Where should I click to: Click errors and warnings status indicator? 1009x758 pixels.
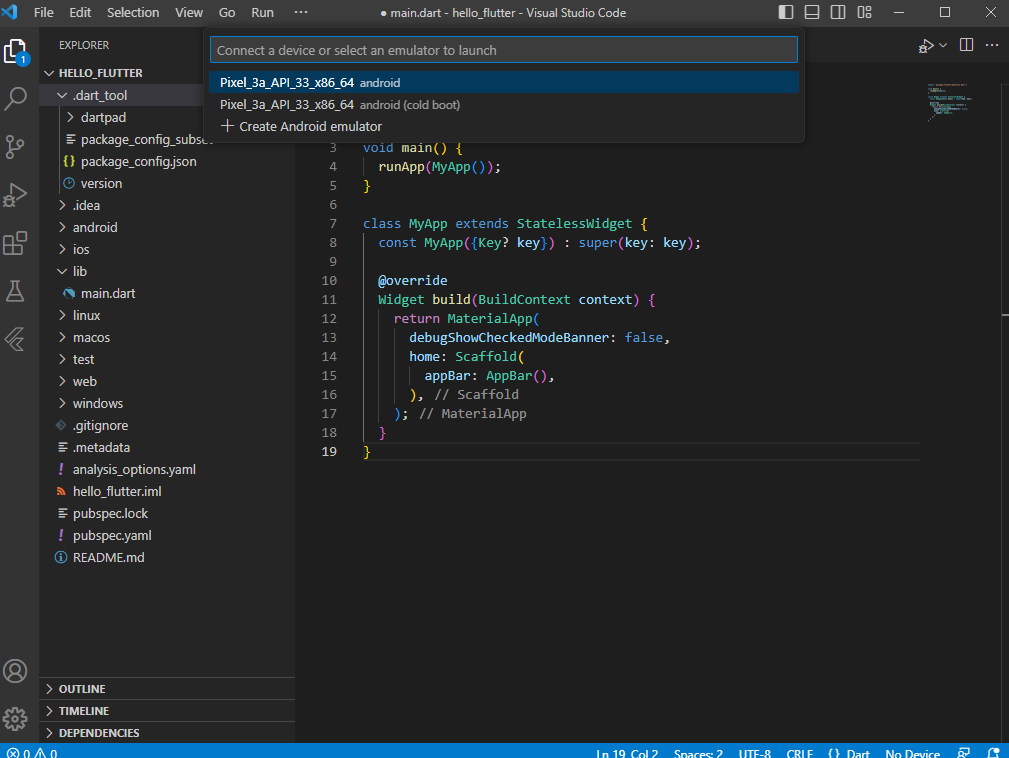(x=32, y=752)
